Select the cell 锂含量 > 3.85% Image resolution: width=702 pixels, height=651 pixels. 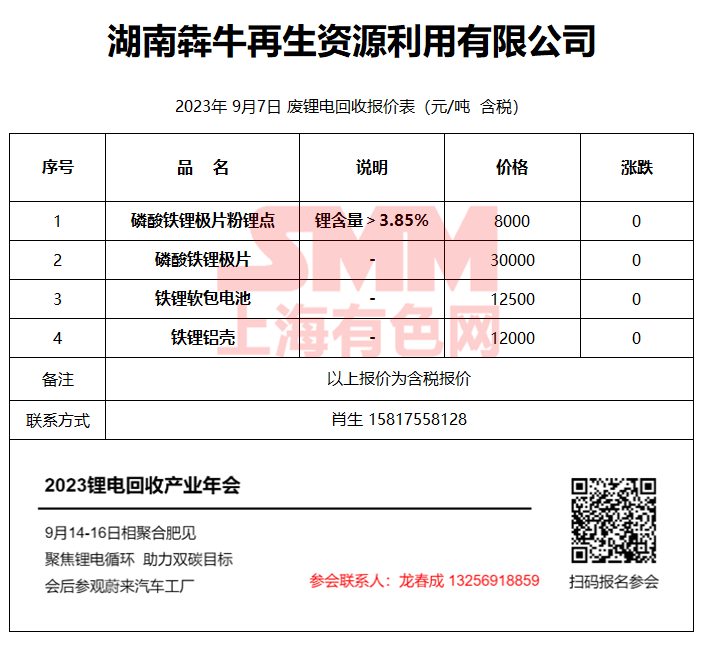(x=372, y=221)
